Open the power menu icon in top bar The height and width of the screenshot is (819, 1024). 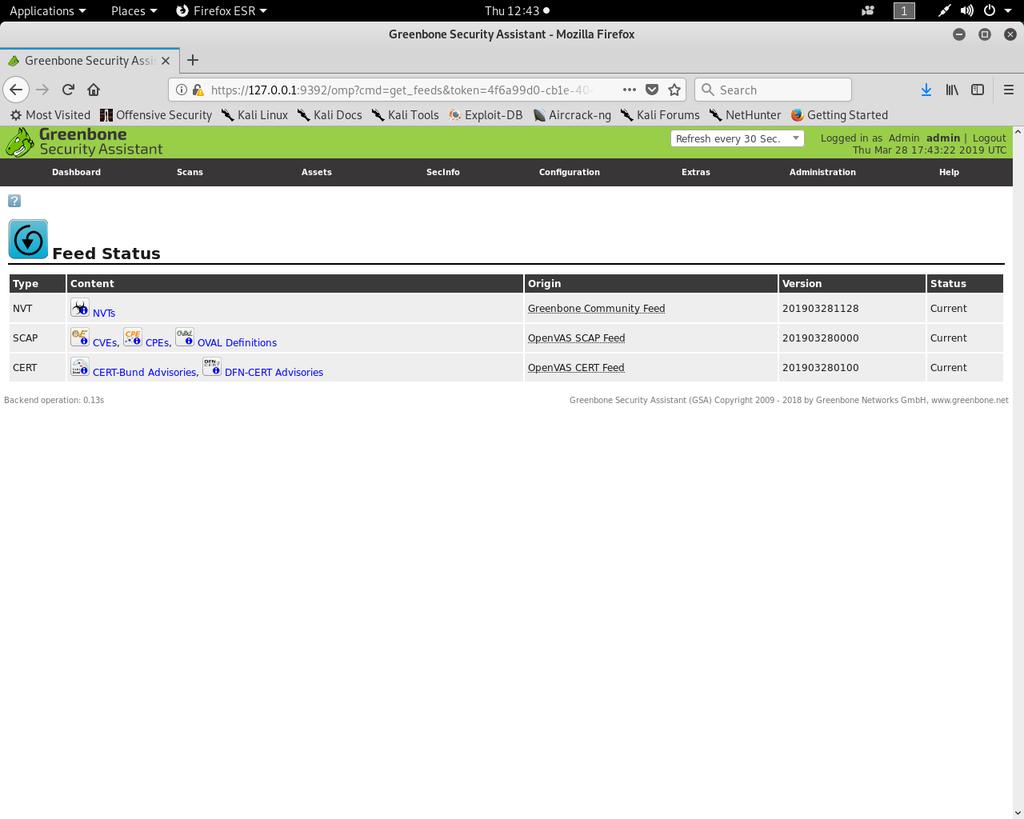989,10
